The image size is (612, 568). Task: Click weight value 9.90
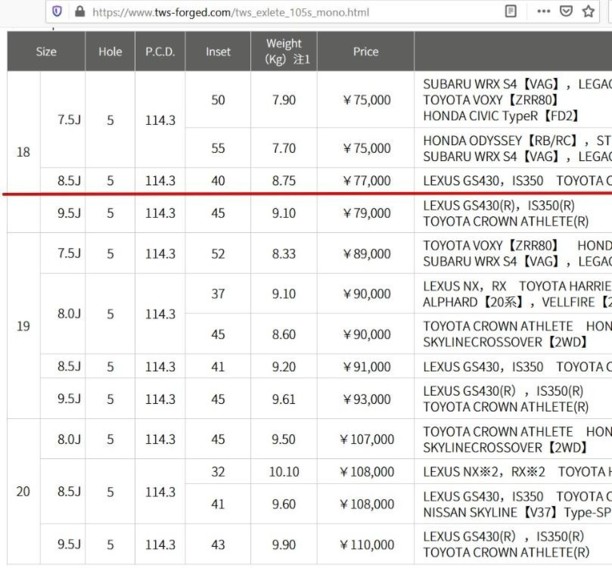pyautogui.click(x=284, y=545)
